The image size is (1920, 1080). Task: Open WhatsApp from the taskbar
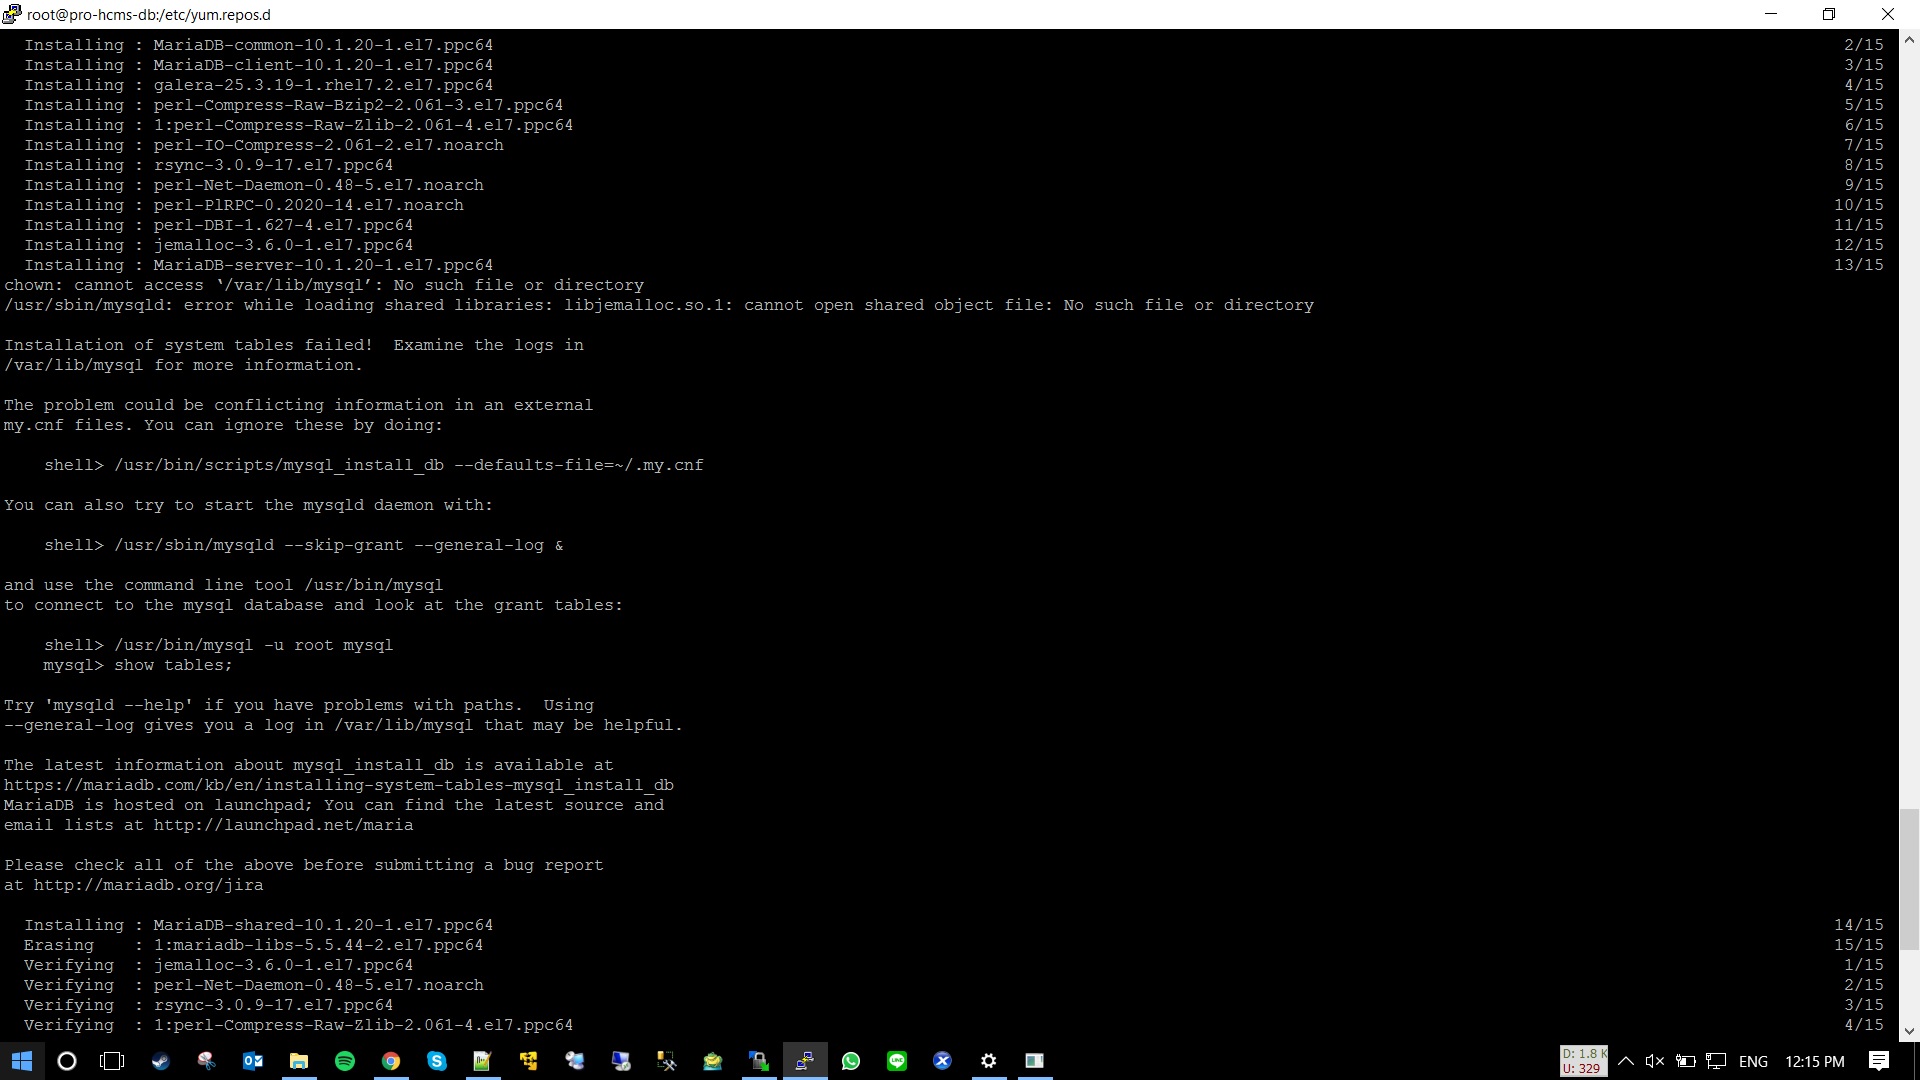[851, 1061]
